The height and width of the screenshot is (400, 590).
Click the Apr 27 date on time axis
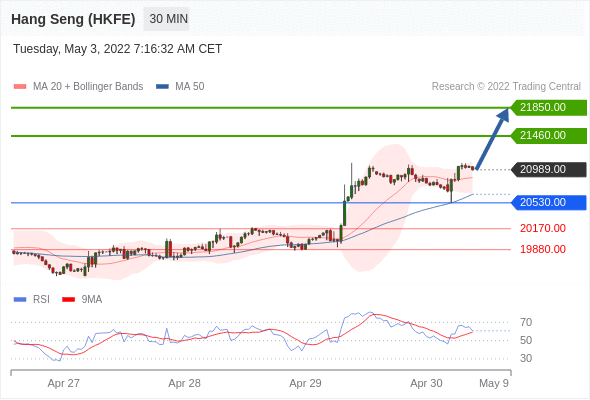[64, 383]
